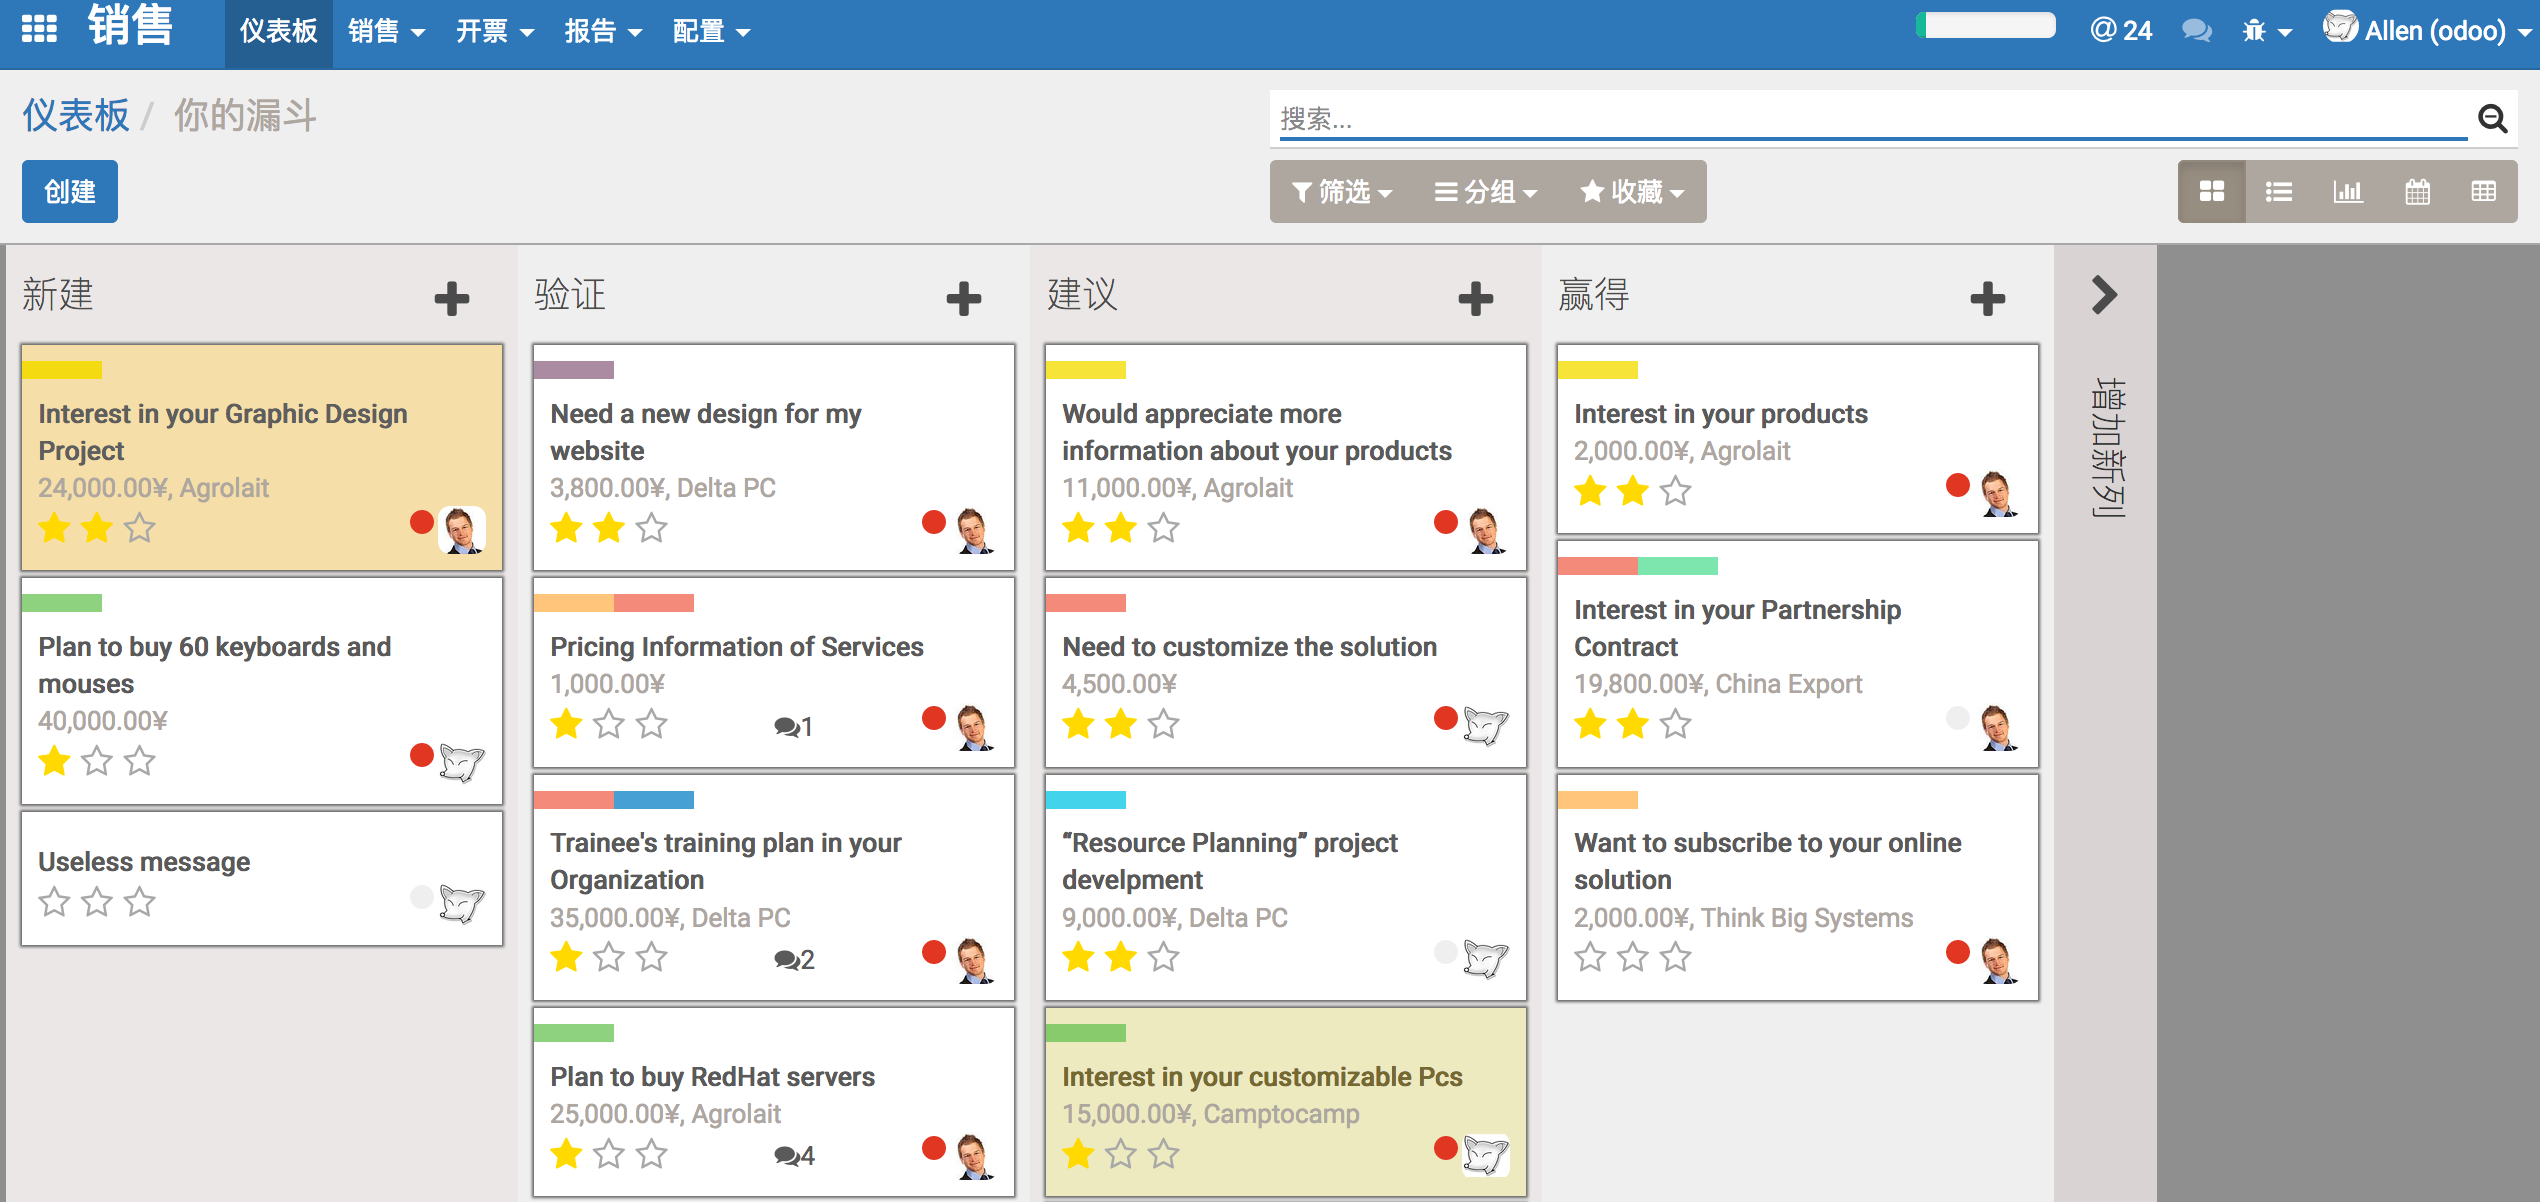The height and width of the screenshot is (1202, 2540).
Task: Switch to list view icon
Action: click(2279, 191)
